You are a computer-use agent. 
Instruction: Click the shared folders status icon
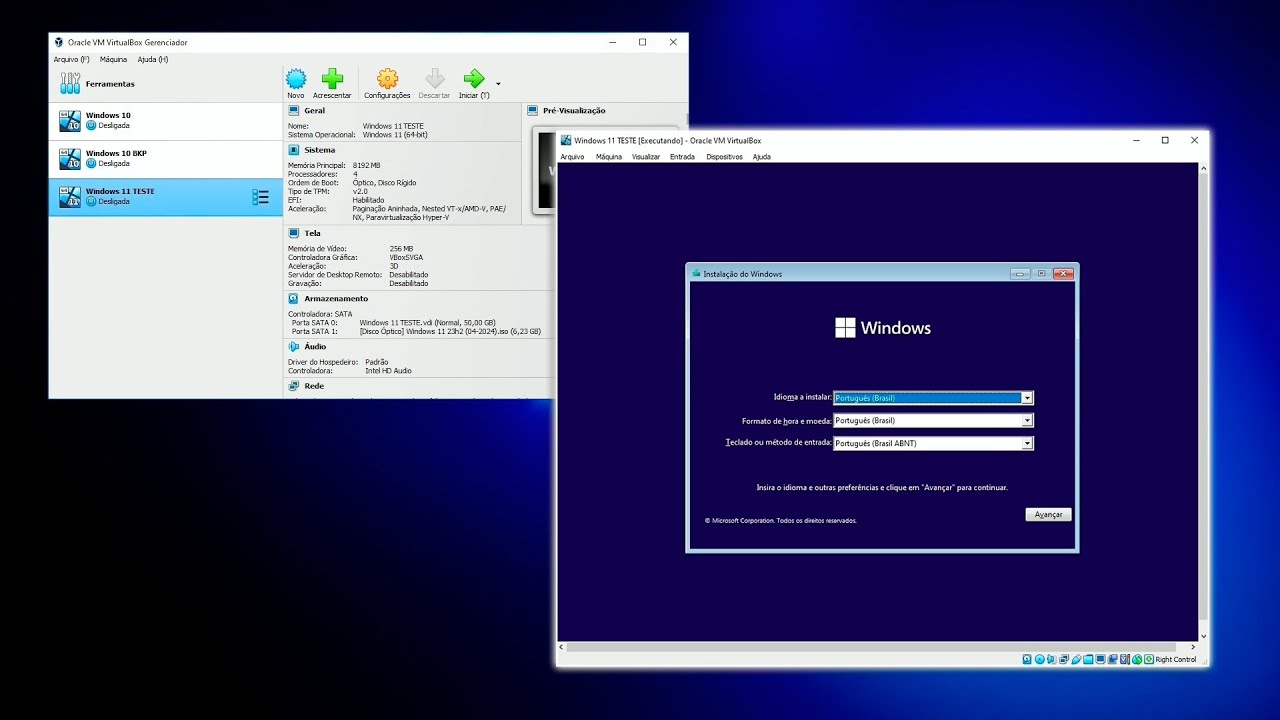1088,659
